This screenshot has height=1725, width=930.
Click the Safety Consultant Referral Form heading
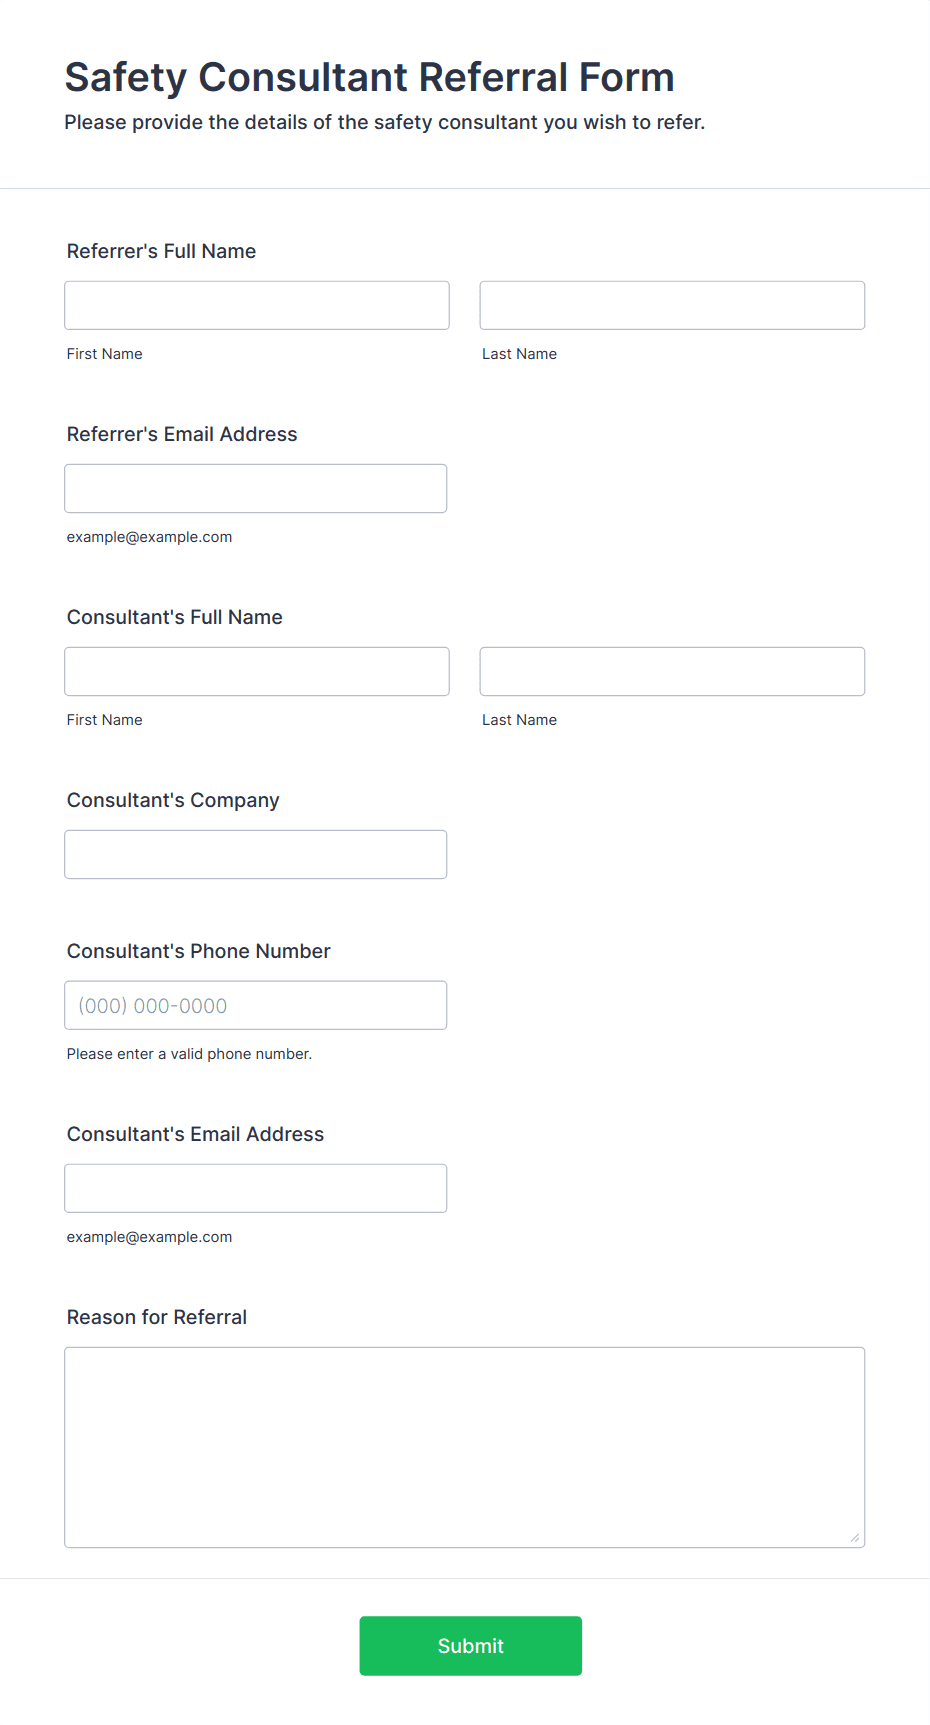point(370,77)
